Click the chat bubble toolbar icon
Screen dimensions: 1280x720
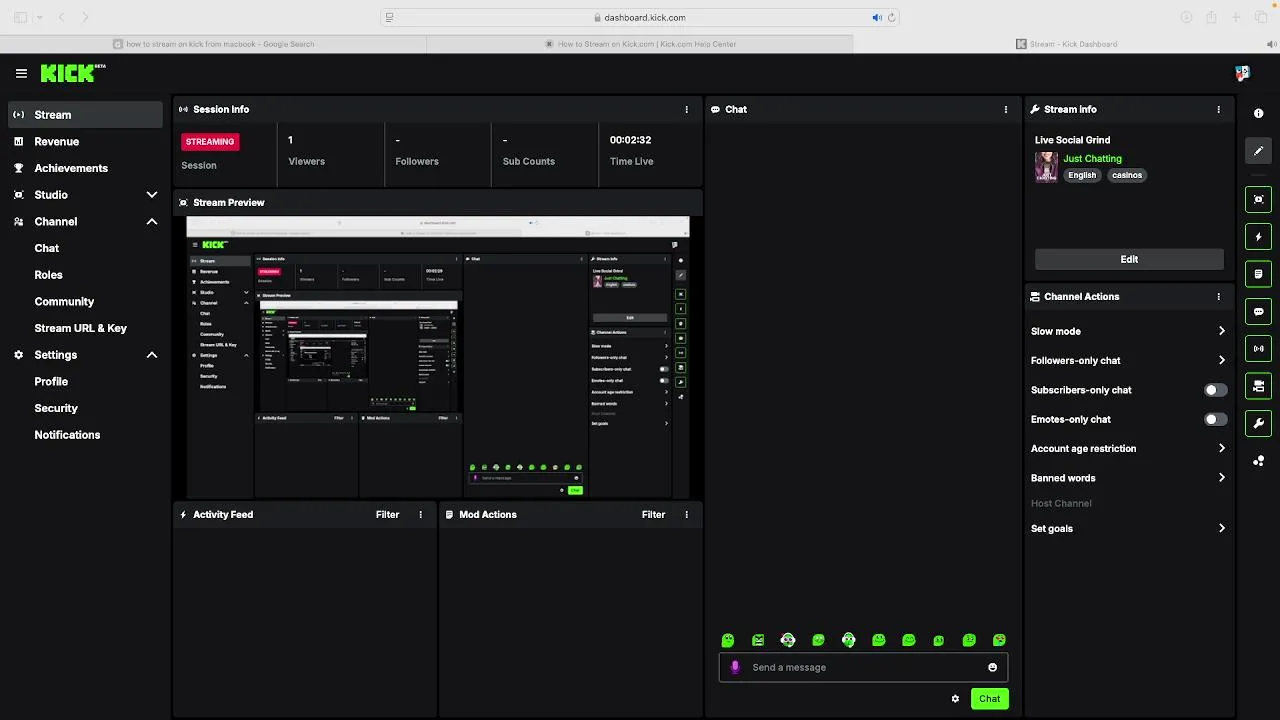click(1259, 312)
